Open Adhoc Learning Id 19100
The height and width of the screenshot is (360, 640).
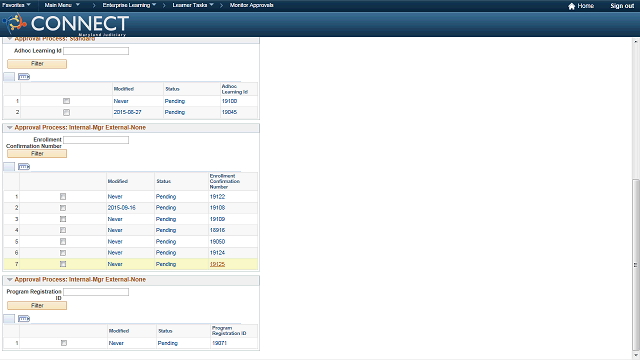point(229,101)
